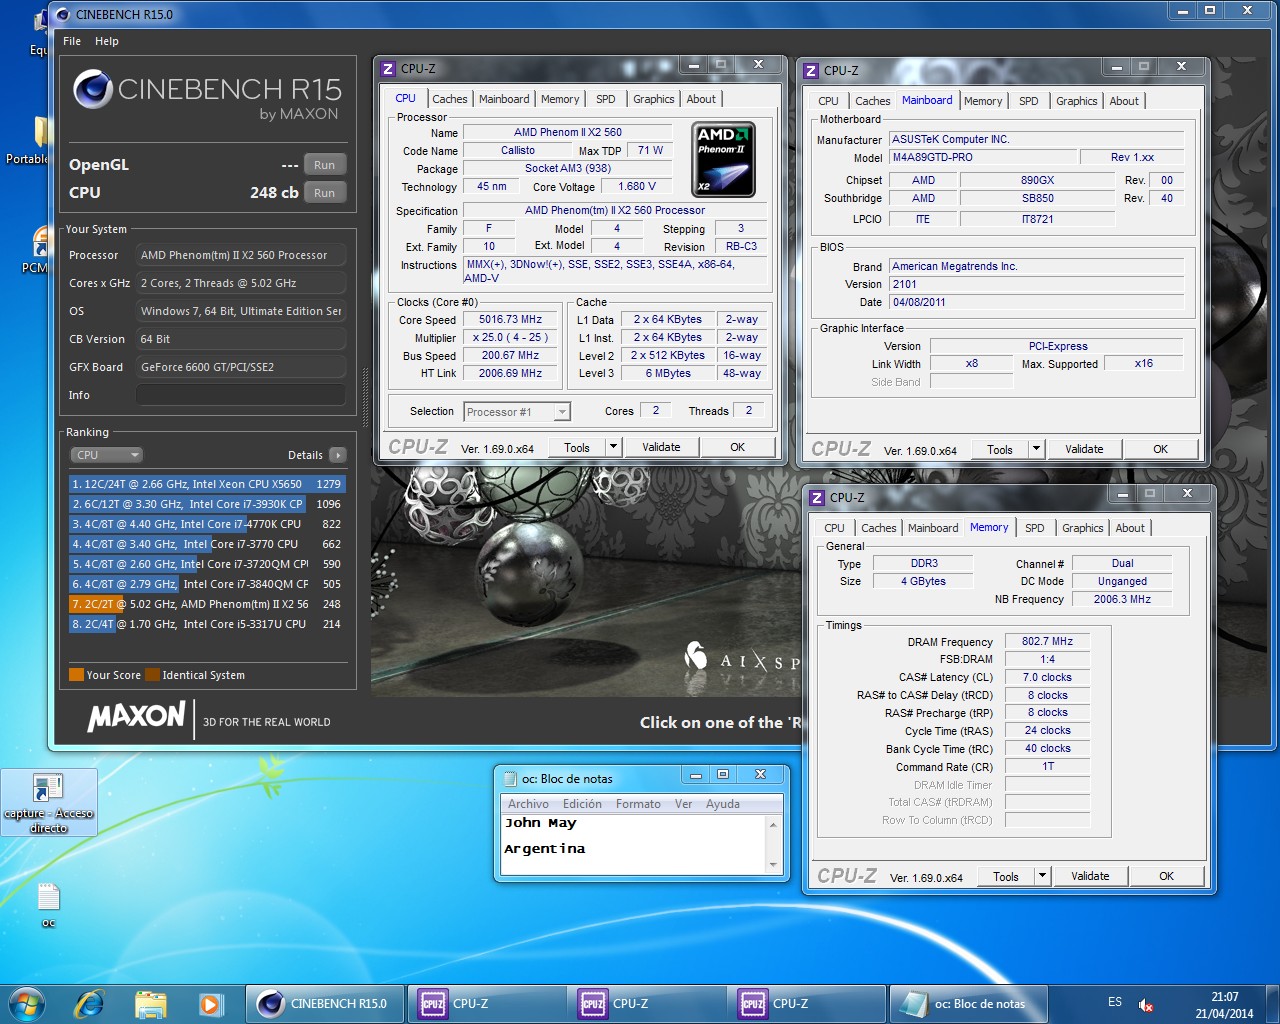The width and height of the screenshot is (1280, 1024).
Task: Click the Info input field in Cinebench
Action: click(x=240, y=395)
